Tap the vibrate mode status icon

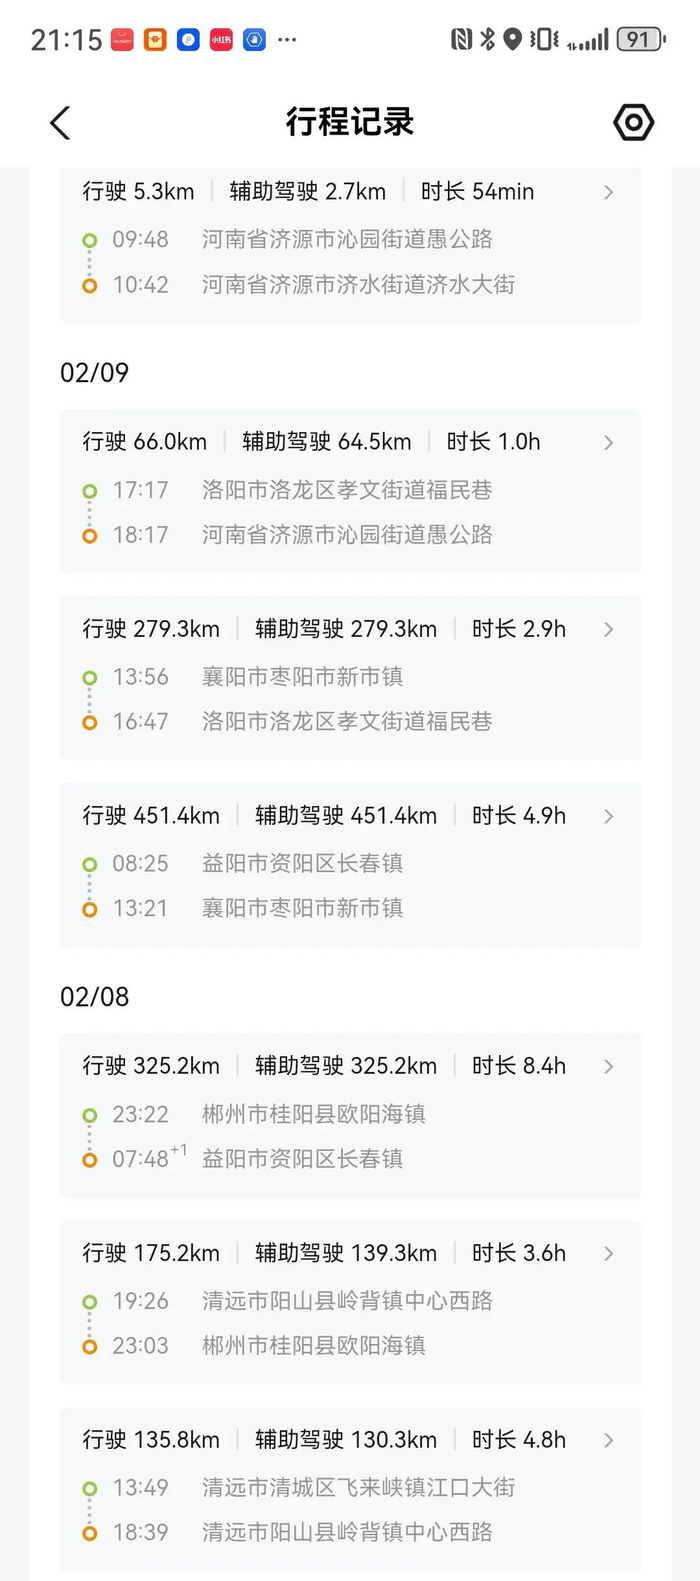[x=545, y=39]
